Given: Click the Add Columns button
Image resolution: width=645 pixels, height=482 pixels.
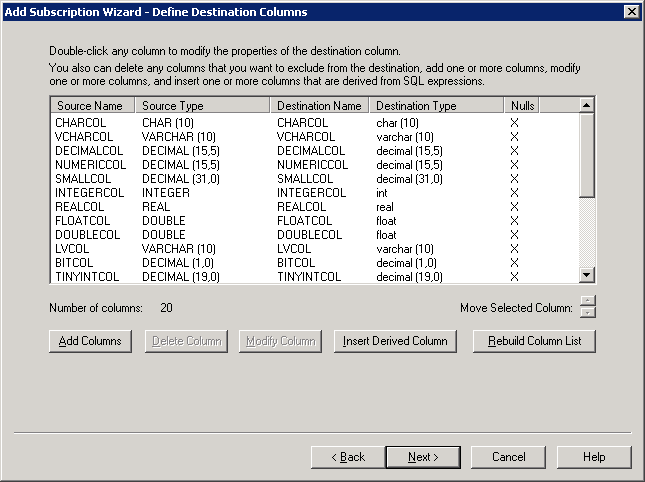Looking at the screenshot, I should click(x=90, y=341).
